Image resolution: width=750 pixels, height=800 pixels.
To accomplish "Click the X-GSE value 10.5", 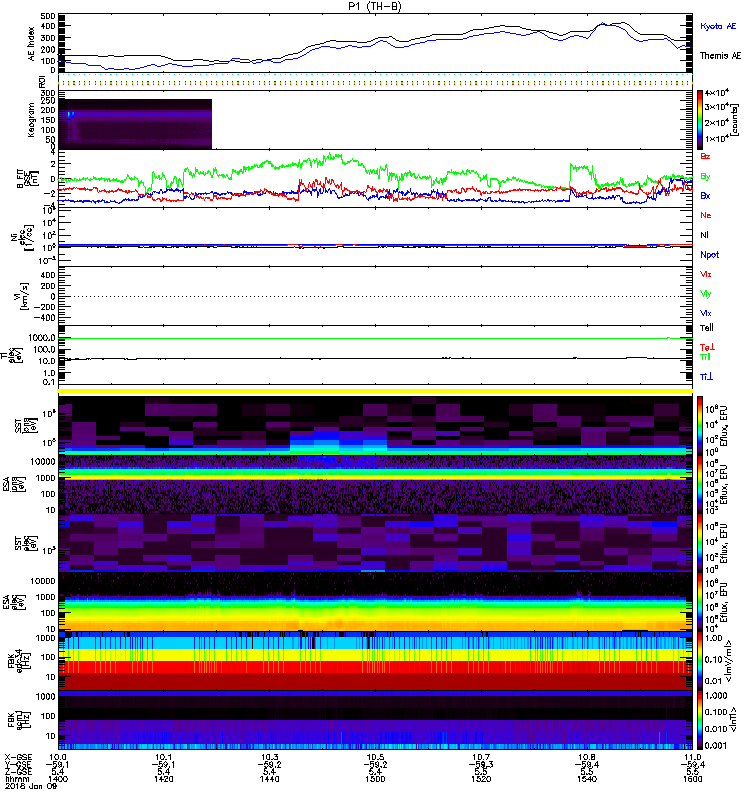I will point(375,757).
